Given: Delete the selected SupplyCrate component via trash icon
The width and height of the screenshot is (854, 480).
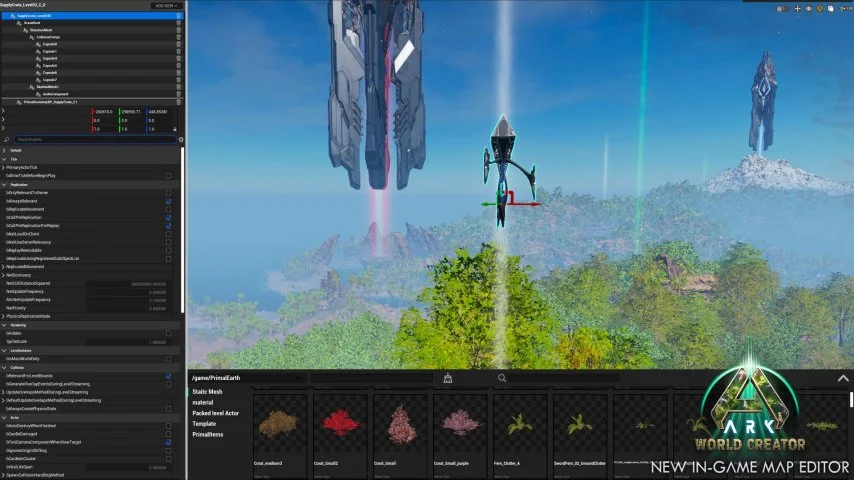Looking at the screenshot, I should click(179, 16).
